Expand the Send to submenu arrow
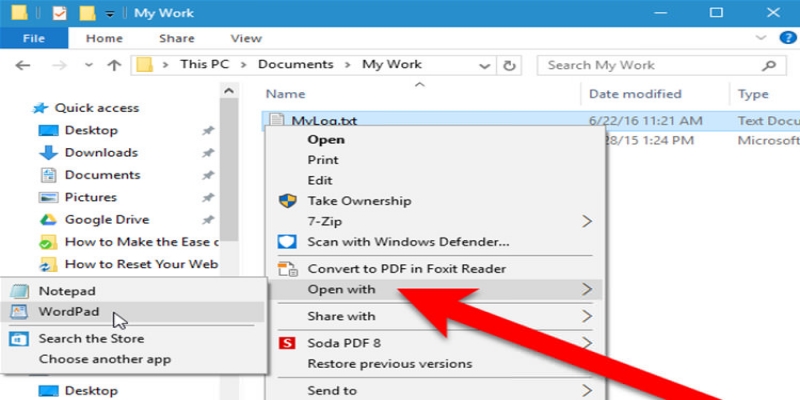 pos(587,390)
